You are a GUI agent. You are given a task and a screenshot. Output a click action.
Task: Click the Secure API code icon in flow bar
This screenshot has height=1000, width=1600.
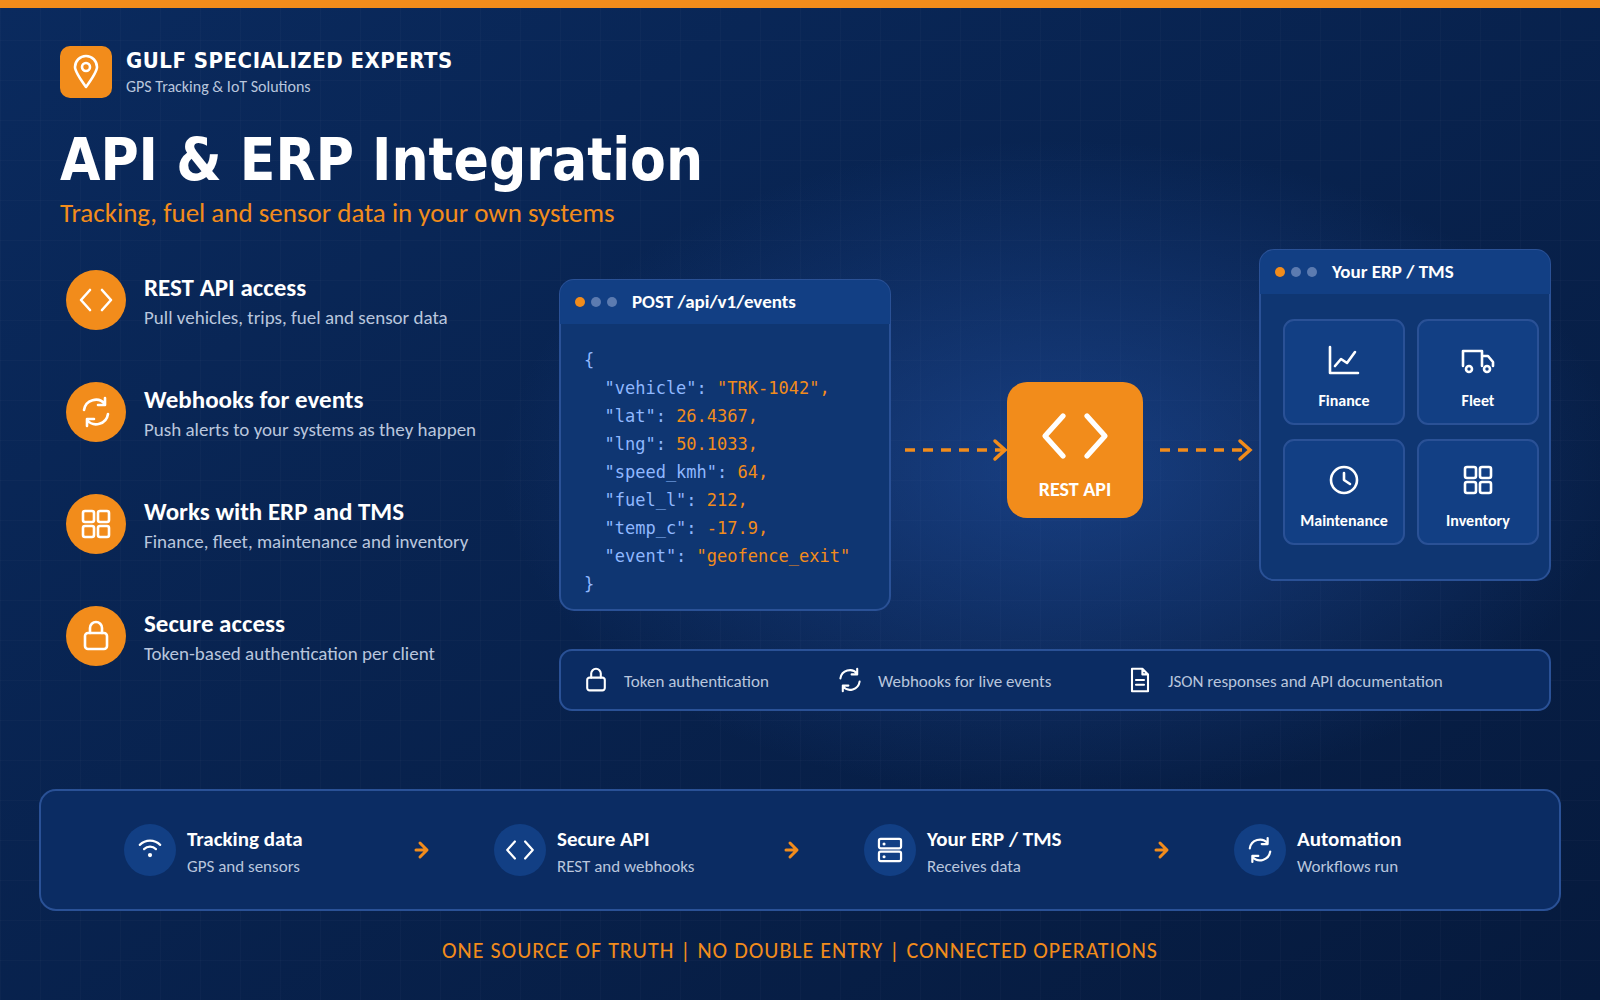coord(520,850)
